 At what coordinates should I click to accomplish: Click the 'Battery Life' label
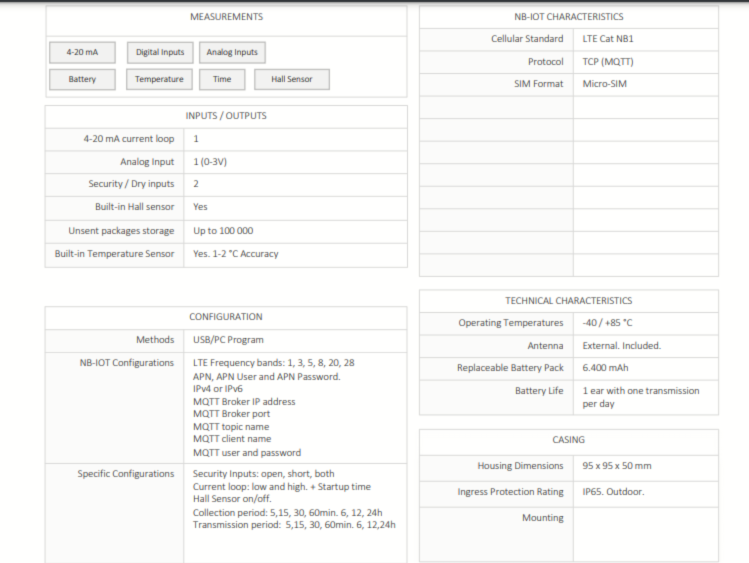539,391
